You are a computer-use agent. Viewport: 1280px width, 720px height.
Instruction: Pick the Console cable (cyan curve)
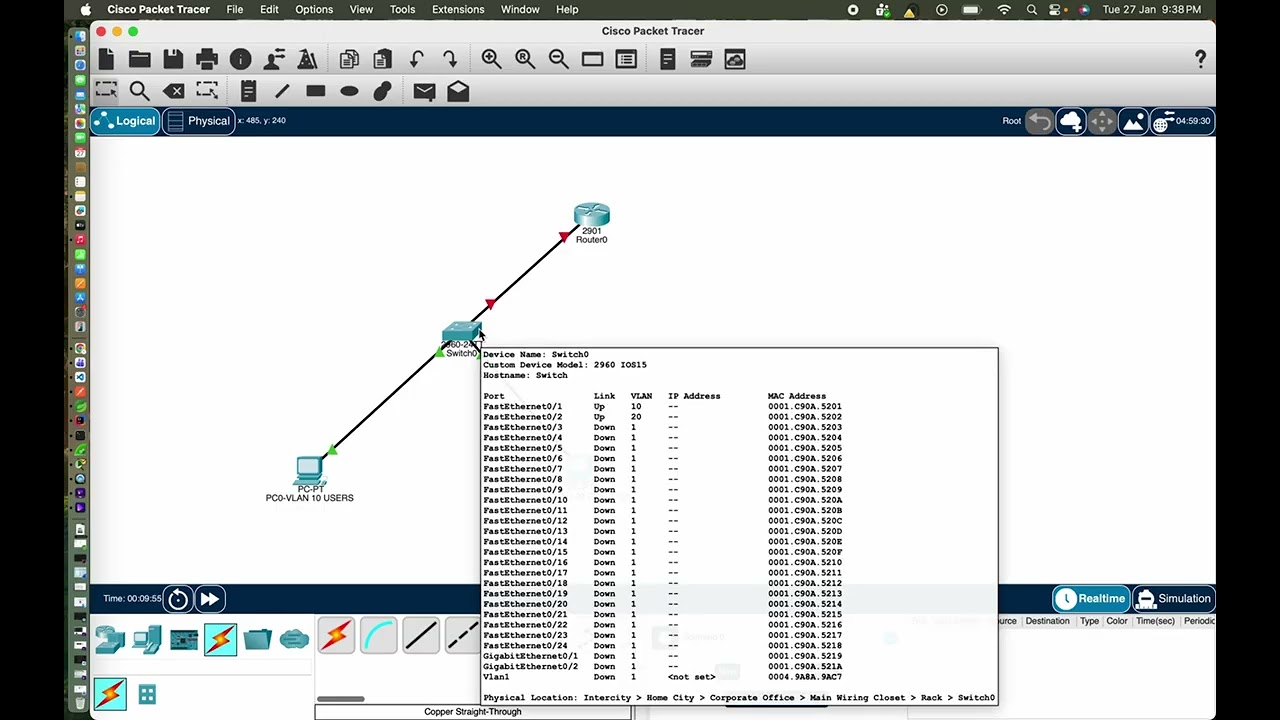click(379, 635)
